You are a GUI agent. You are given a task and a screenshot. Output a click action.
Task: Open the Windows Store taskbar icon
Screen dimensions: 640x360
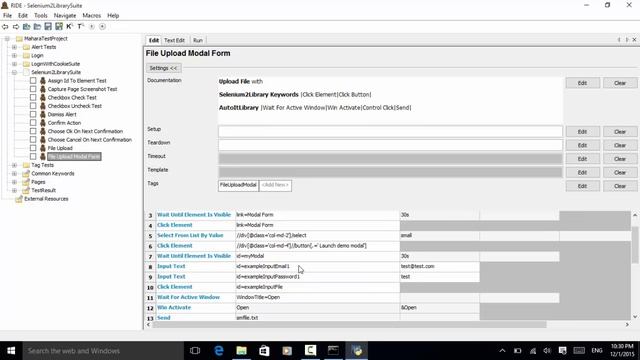[x=264, y=351]
